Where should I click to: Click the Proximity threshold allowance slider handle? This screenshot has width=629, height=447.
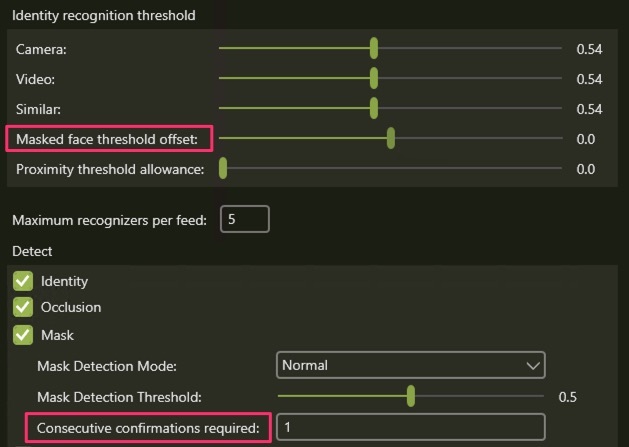[223, 169]
